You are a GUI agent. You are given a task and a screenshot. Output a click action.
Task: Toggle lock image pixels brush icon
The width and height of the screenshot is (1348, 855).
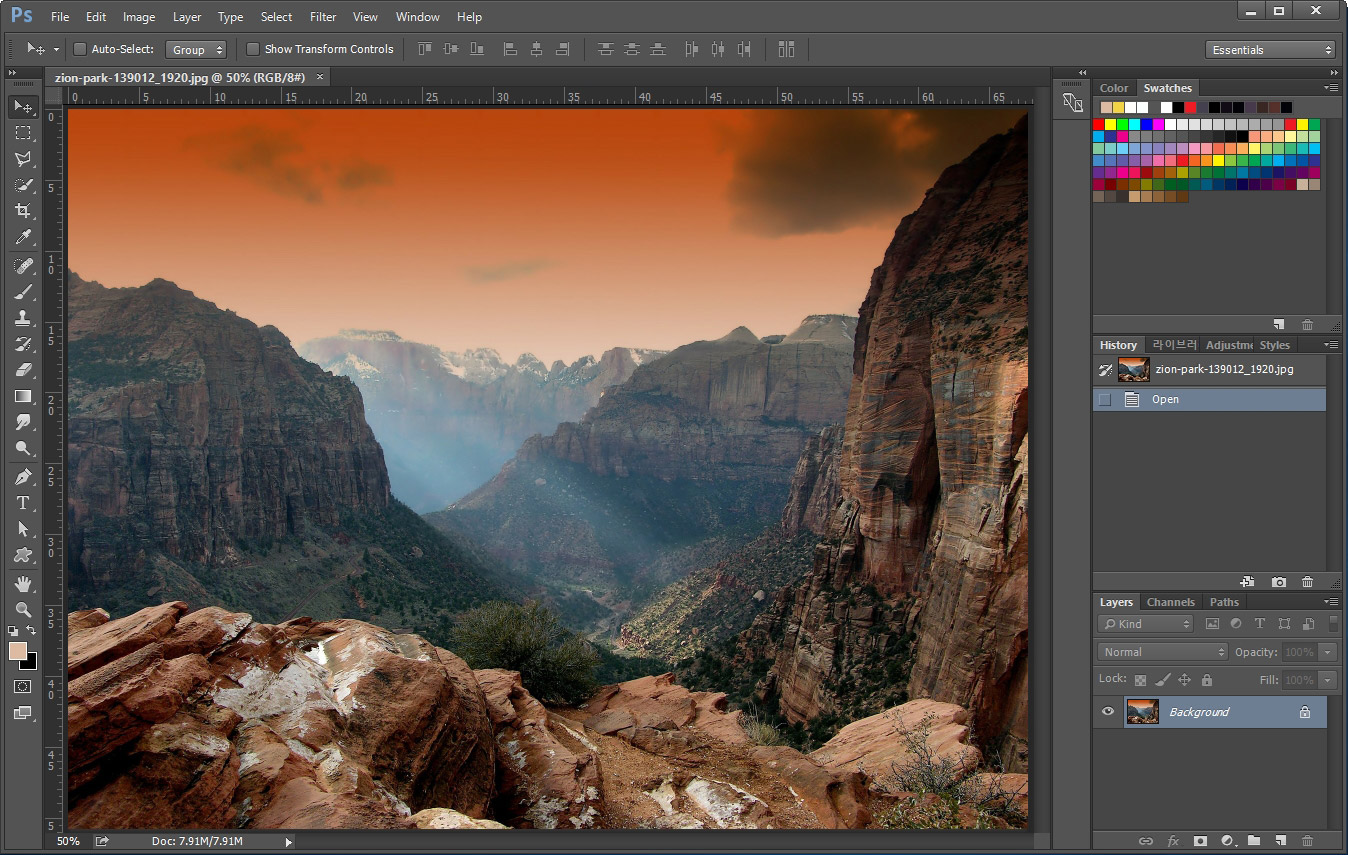point(1162,680)
